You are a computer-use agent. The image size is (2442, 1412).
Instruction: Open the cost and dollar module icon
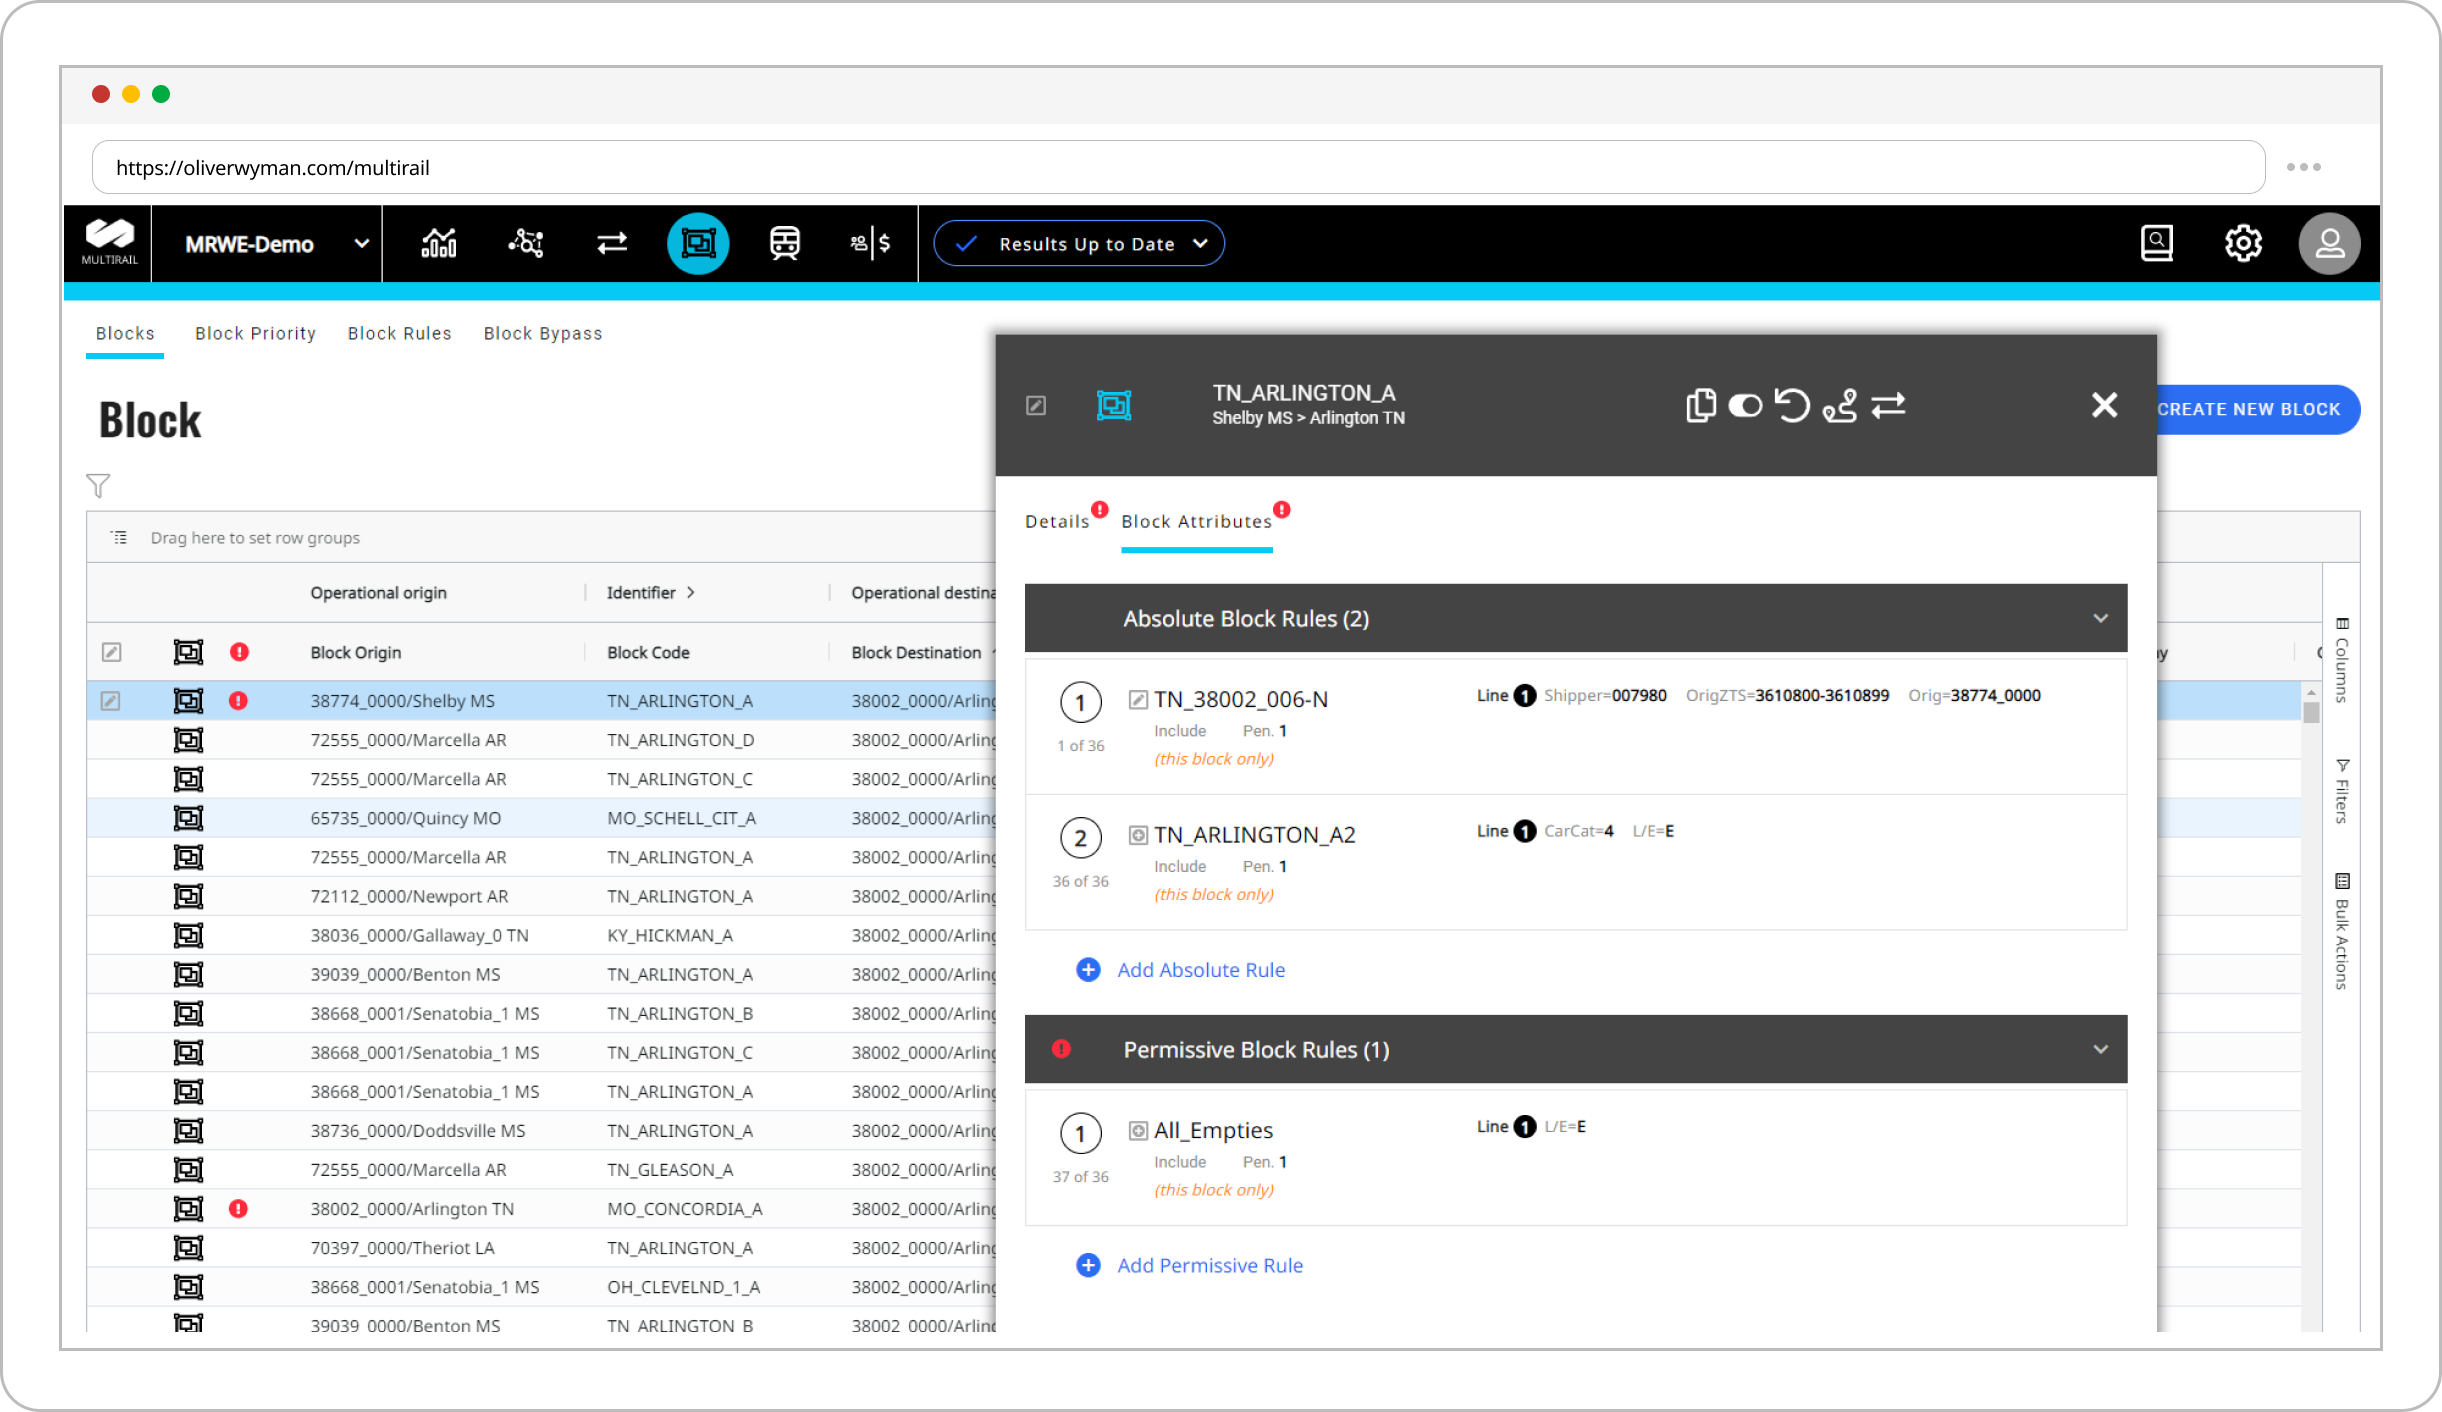click(870, 243)
